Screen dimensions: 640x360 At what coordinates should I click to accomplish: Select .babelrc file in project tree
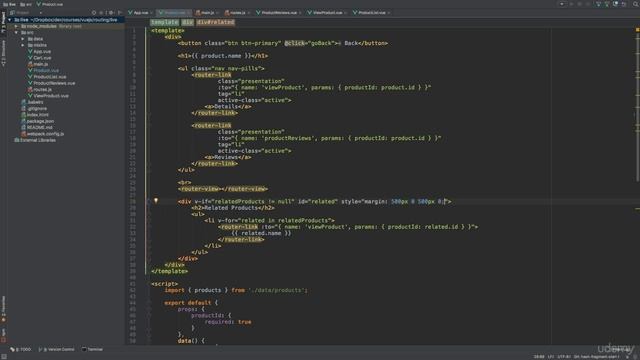[x=32, y=102]
